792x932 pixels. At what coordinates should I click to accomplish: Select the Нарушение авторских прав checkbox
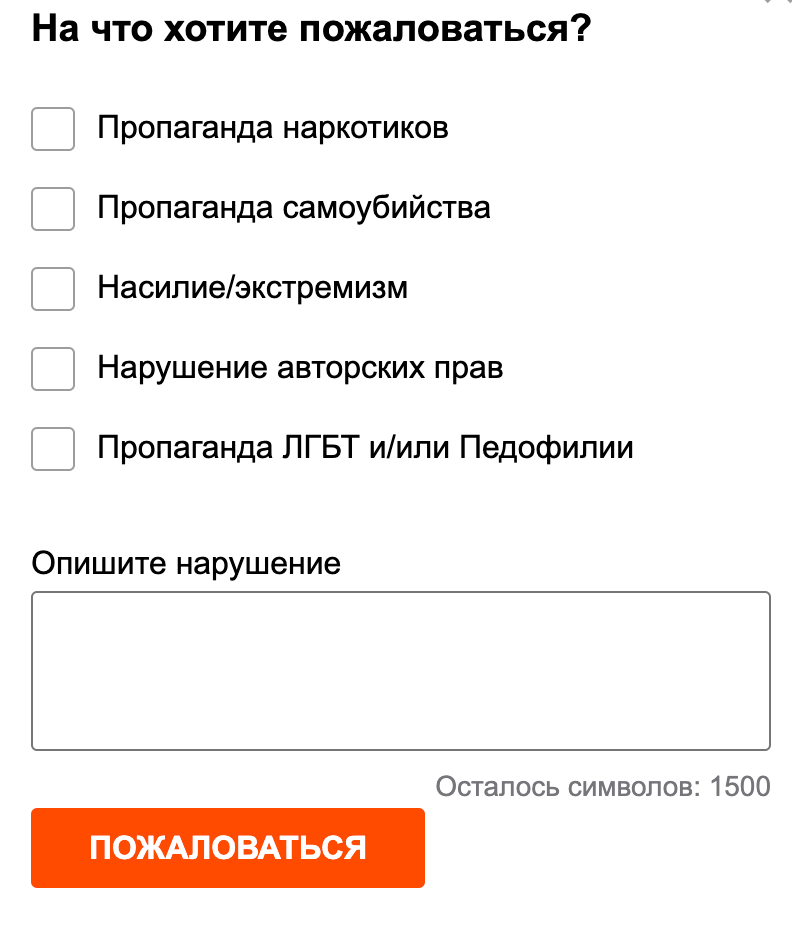[53, 369]
